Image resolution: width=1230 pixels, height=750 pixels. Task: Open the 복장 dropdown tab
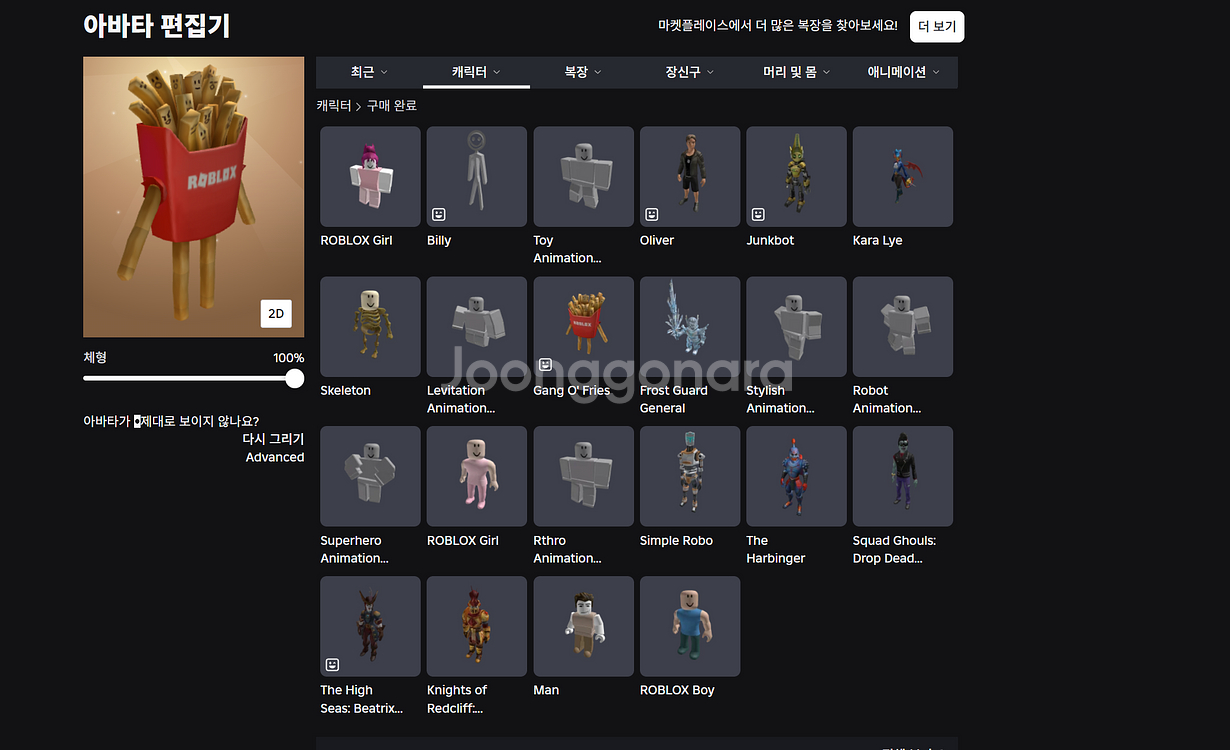point(583,72)
